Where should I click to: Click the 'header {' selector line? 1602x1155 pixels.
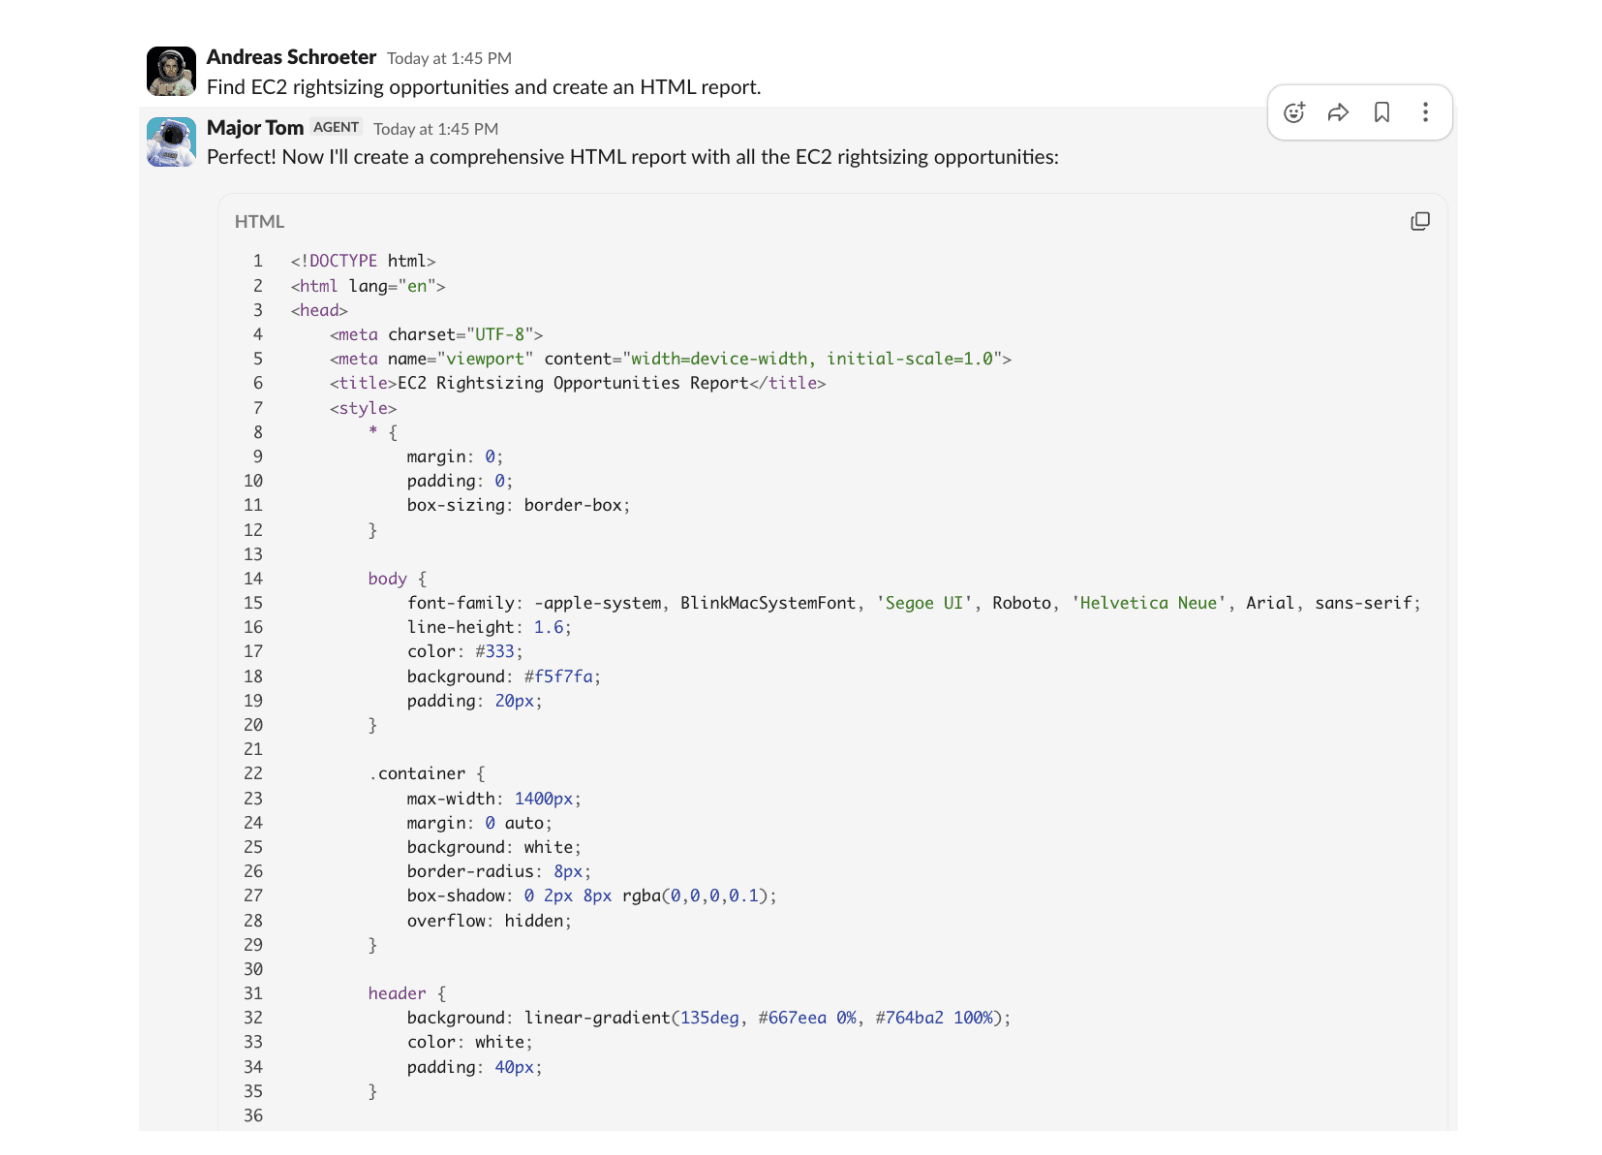click(407, 993)
